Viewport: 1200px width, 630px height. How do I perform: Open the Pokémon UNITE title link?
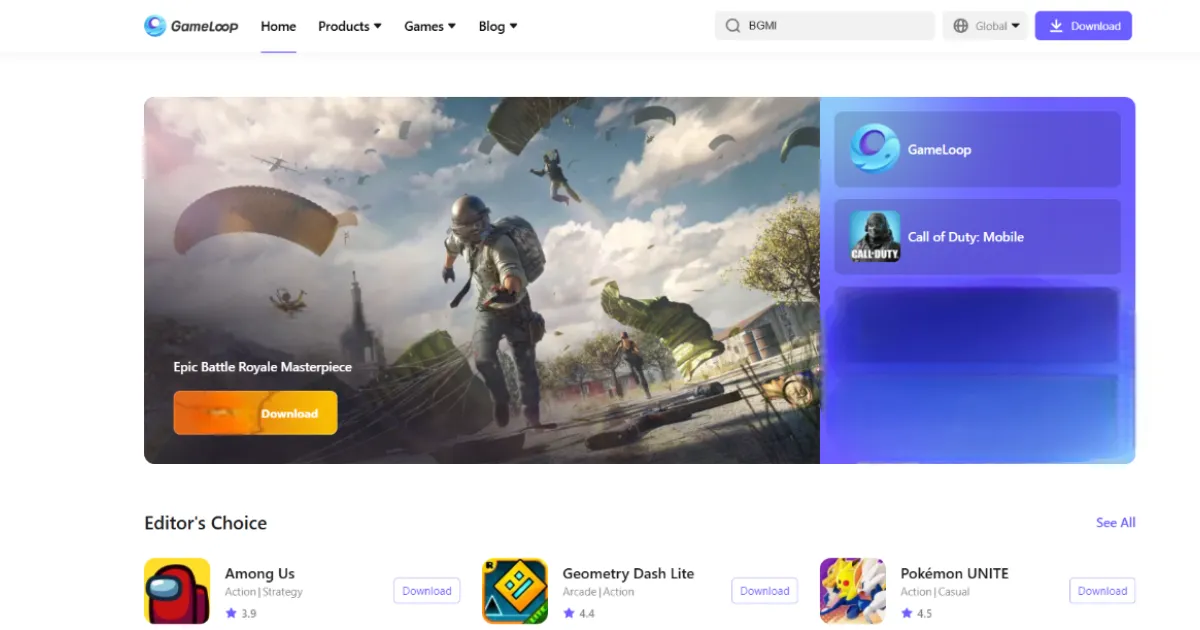tap(955, 573)
